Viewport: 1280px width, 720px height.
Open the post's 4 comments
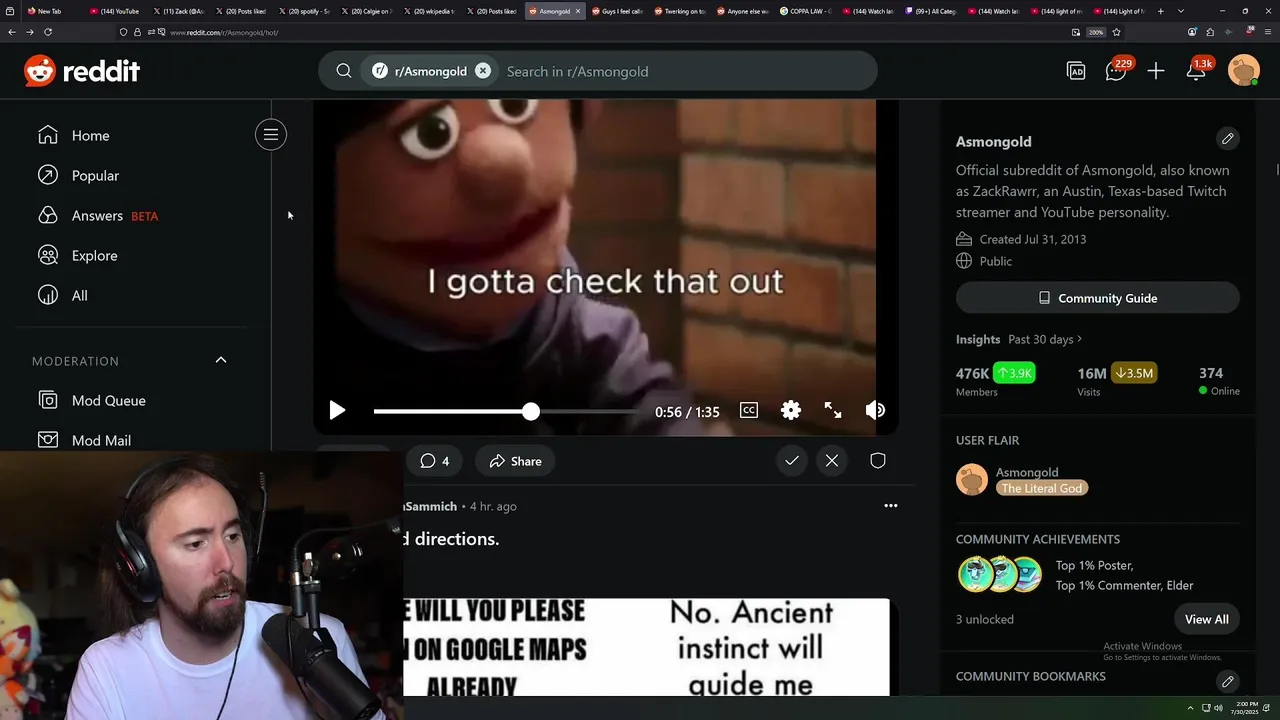(434, 461)
